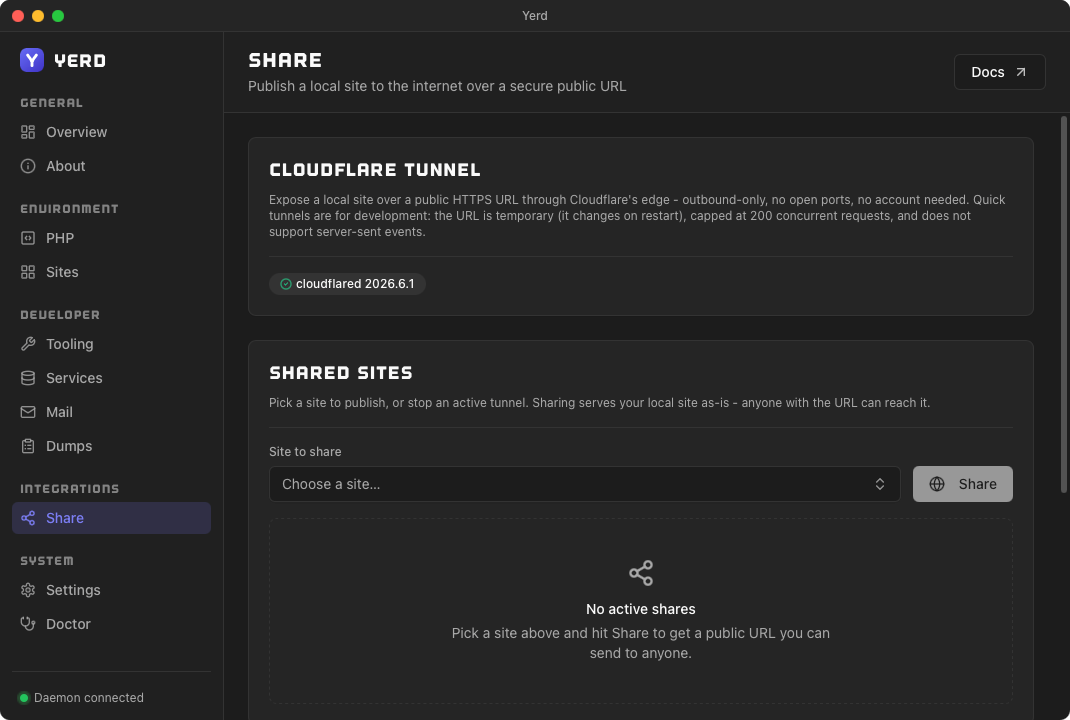
Task: Click the green macOS zoom window button
Action: (x=58, y=16)
